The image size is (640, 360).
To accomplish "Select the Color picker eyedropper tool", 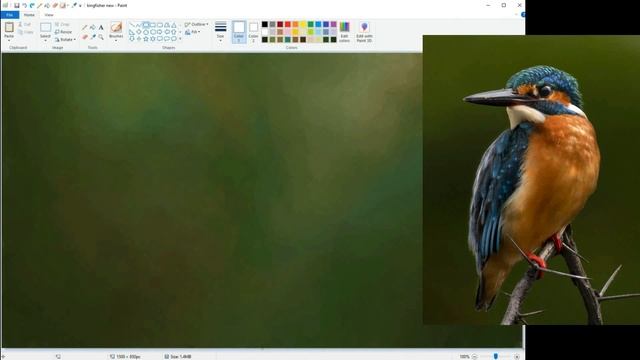I will (93, 37).
